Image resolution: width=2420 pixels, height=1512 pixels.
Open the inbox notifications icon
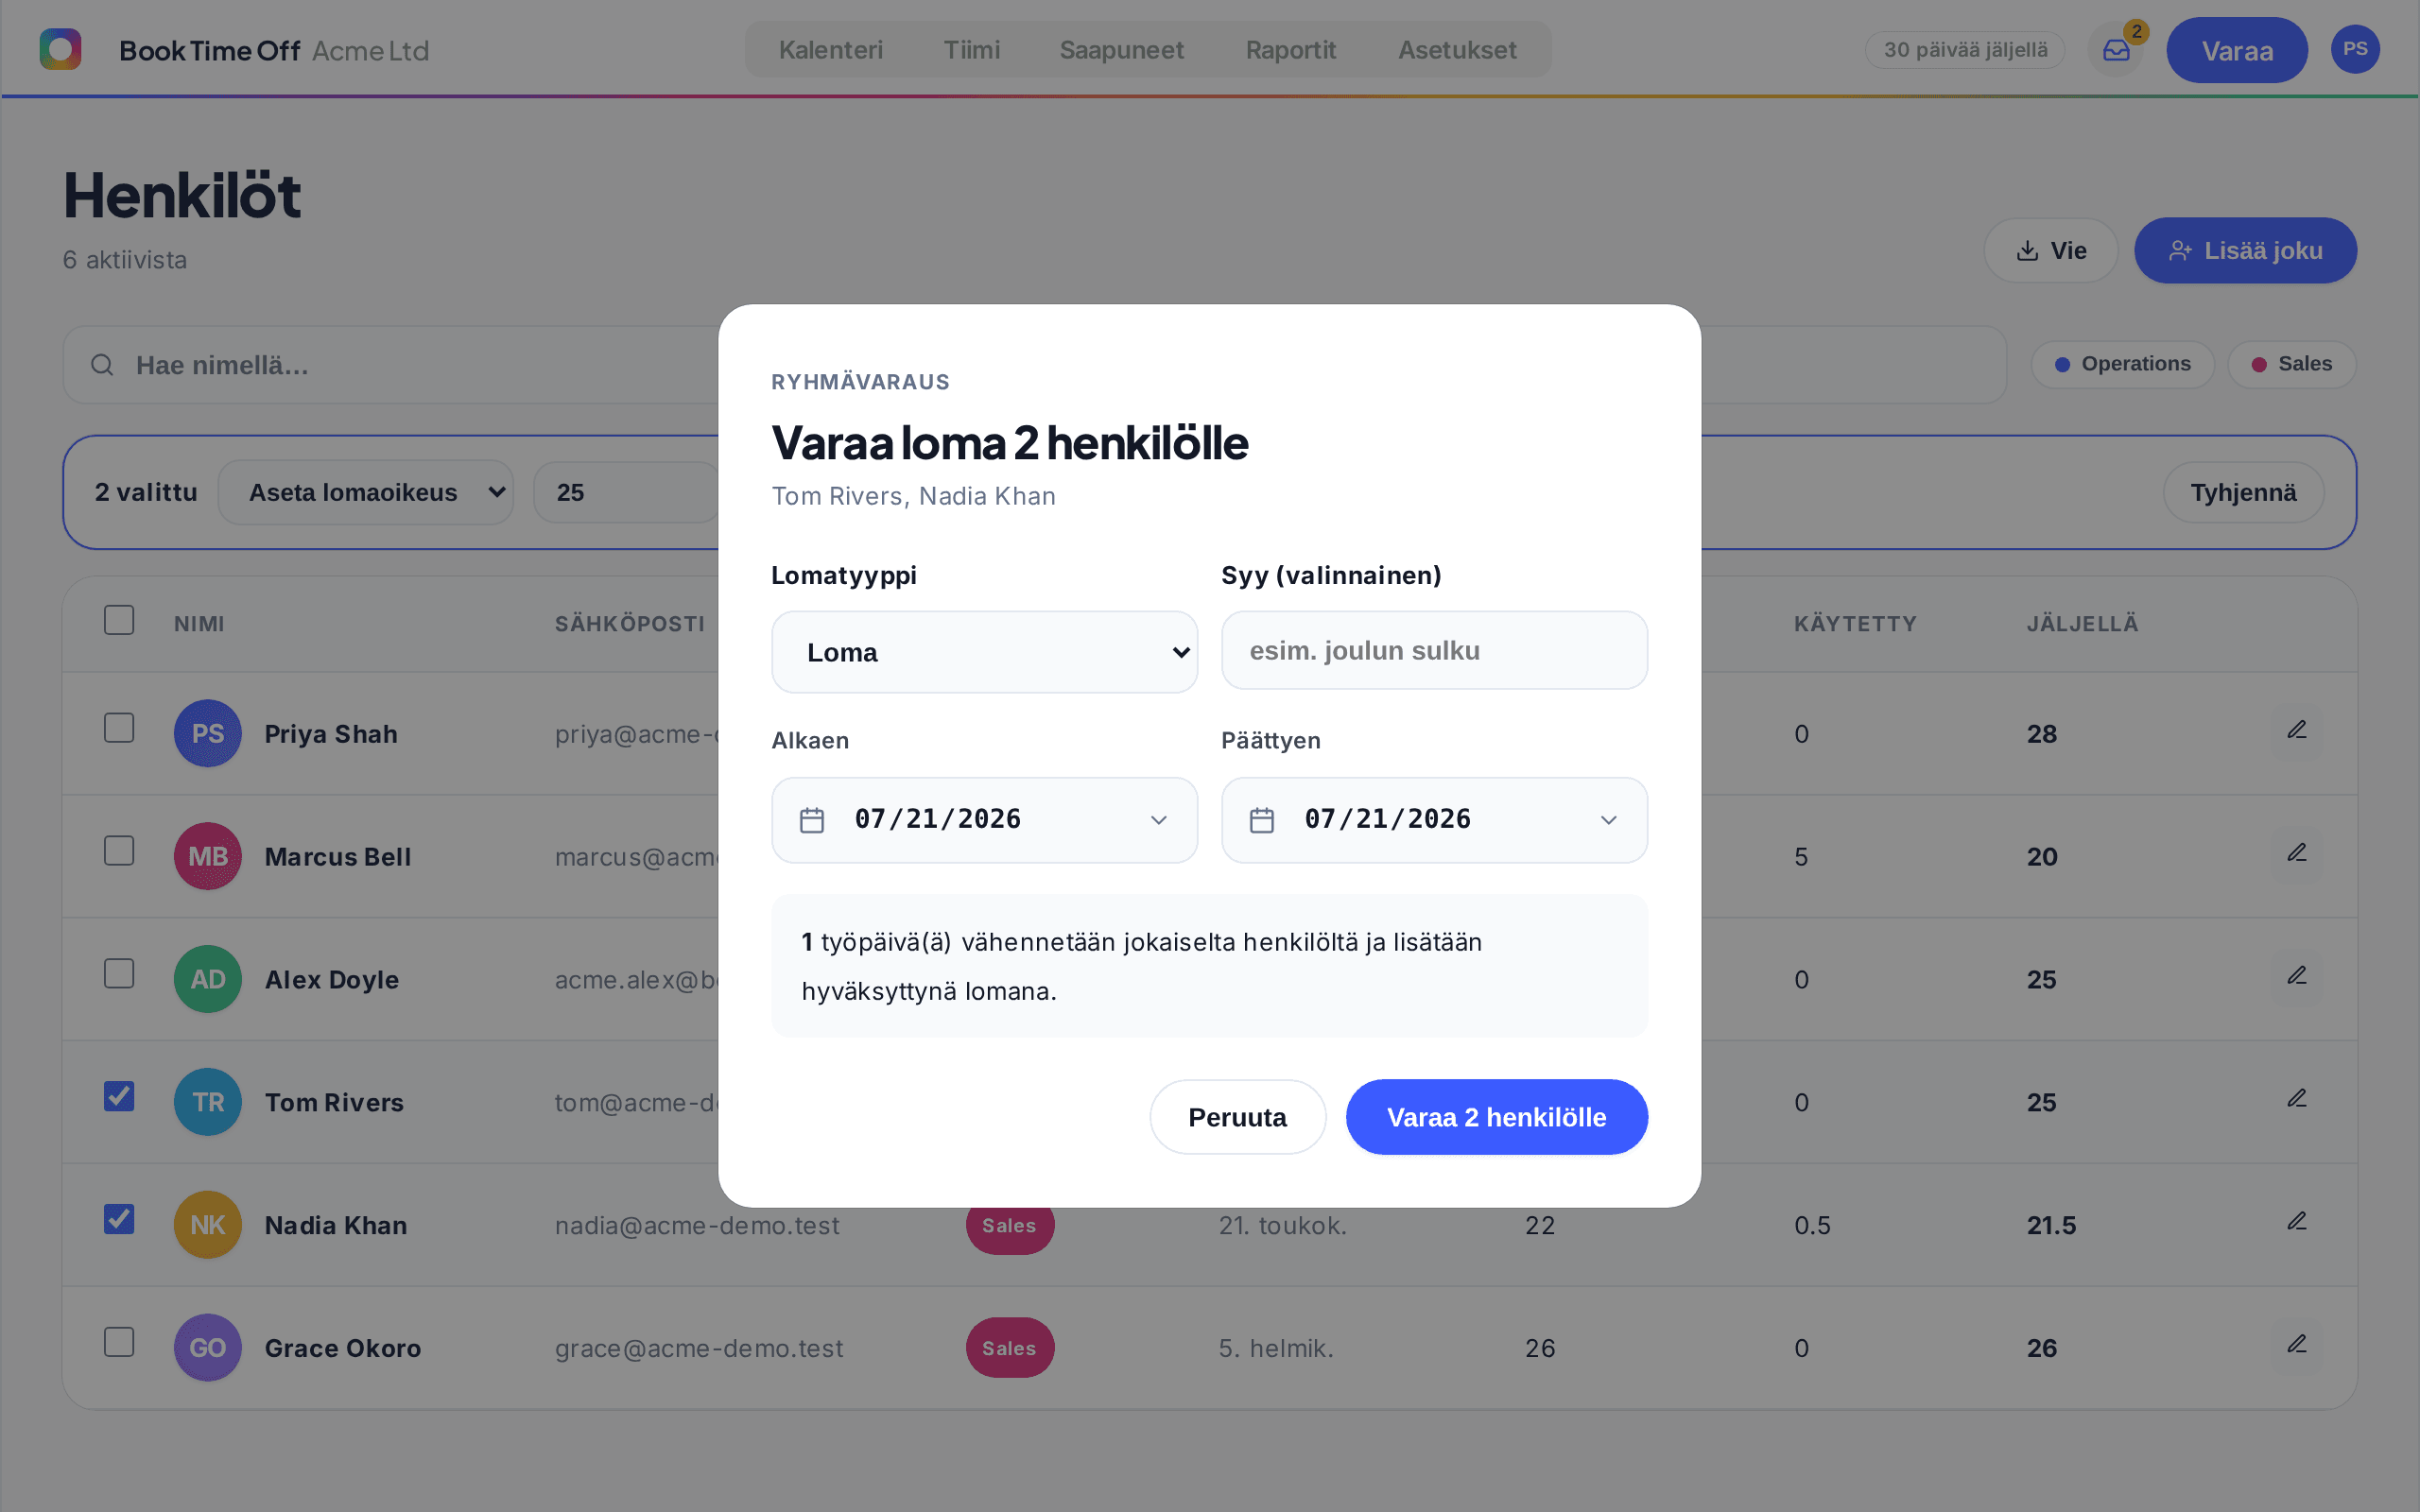pos(2116,50)
